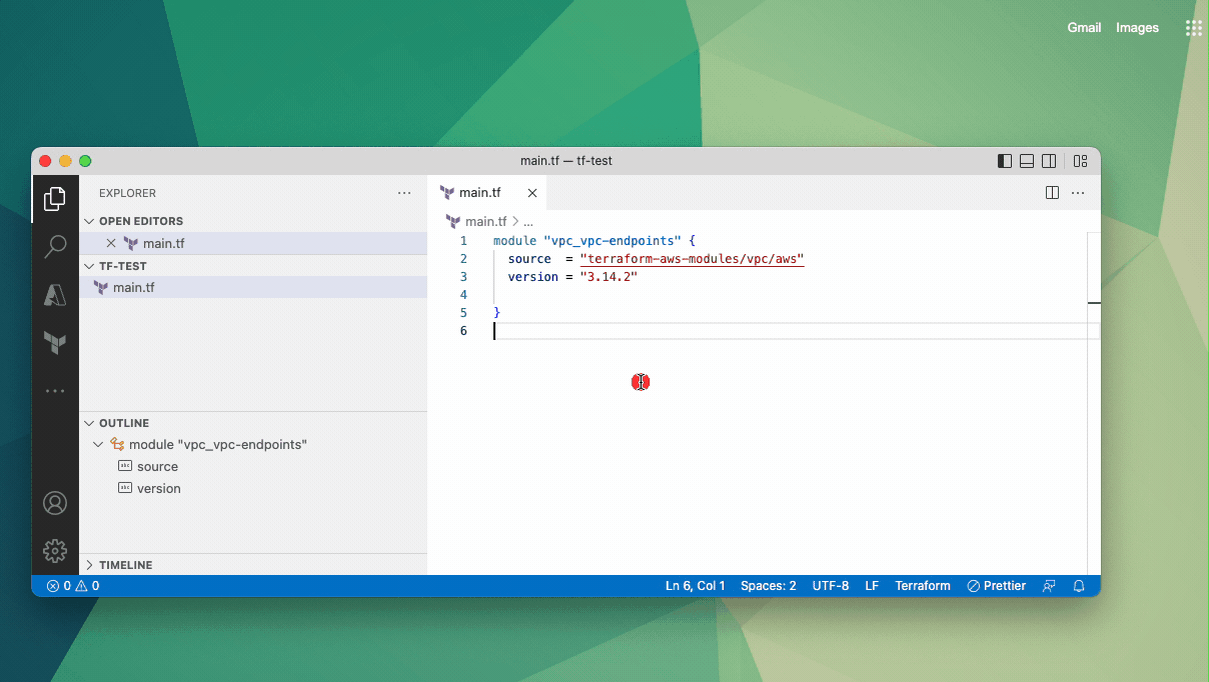Open the Search view in the activity bar
Screen dimensions: 1209x682
[55, 246]
